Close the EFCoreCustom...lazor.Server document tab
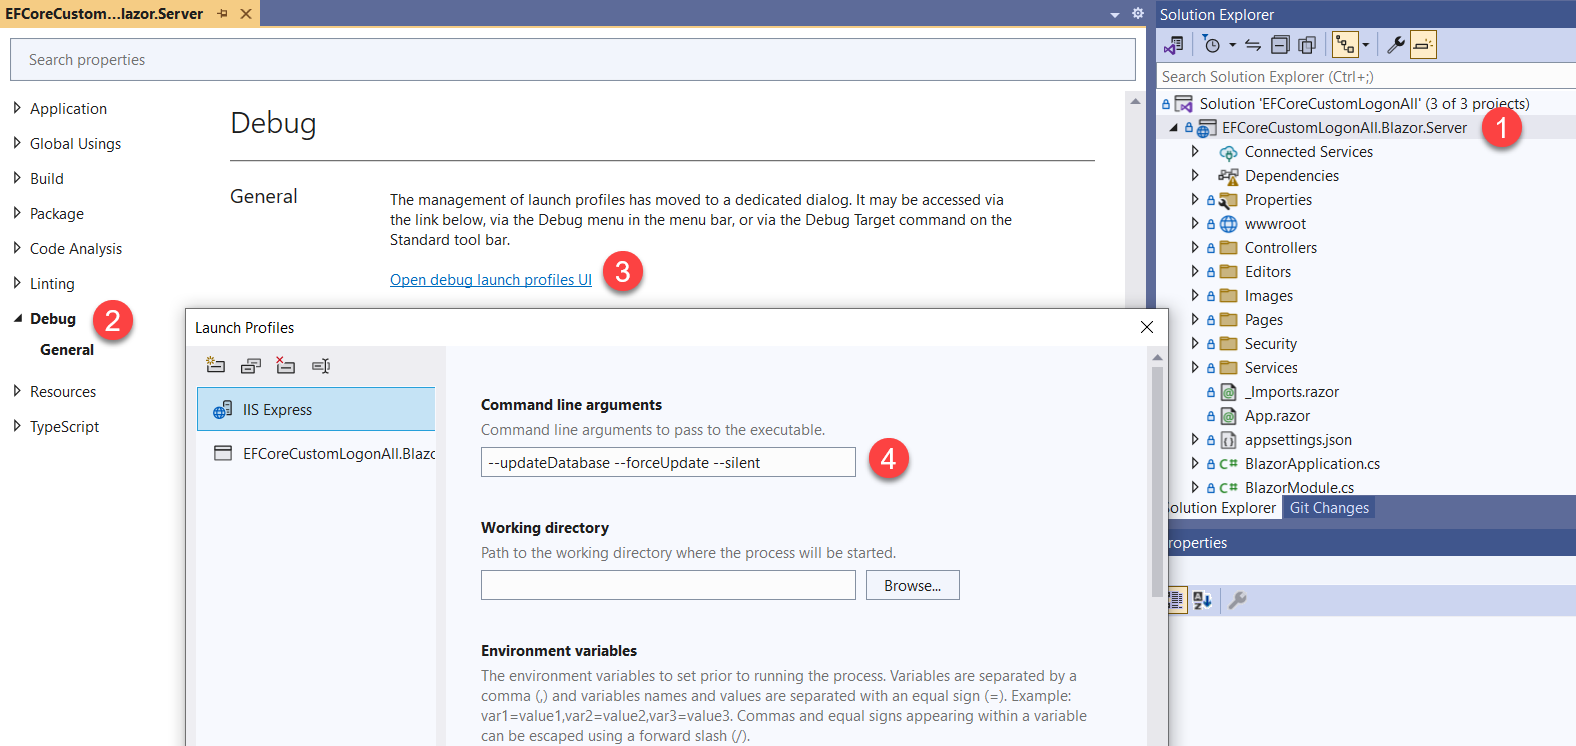 (246, 14)
